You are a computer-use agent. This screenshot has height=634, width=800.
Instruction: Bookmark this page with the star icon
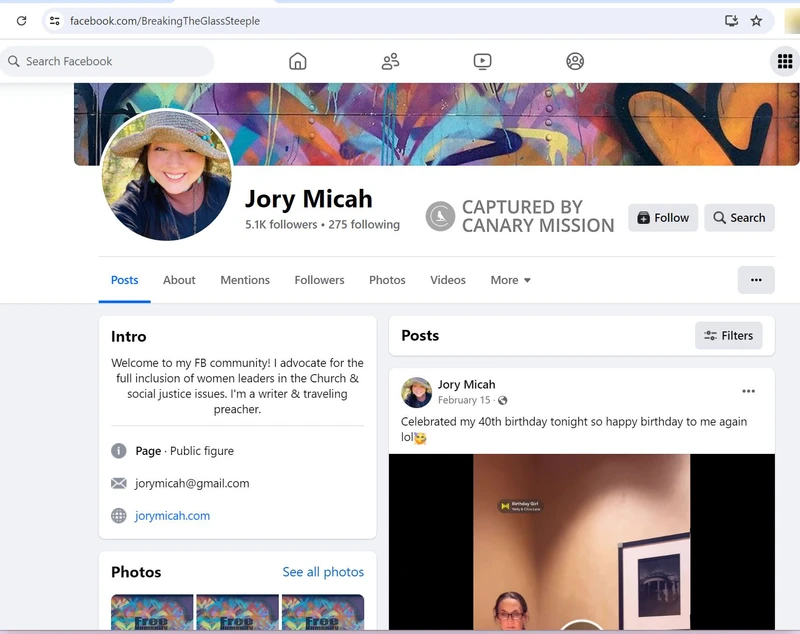[x=756, y=21]
